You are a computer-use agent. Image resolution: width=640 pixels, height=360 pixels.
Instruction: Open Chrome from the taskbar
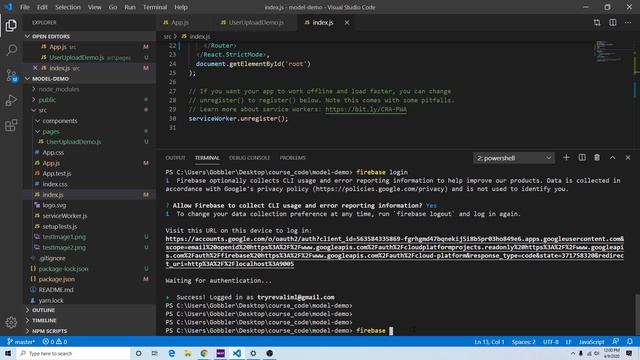click(x=204, y=353)
